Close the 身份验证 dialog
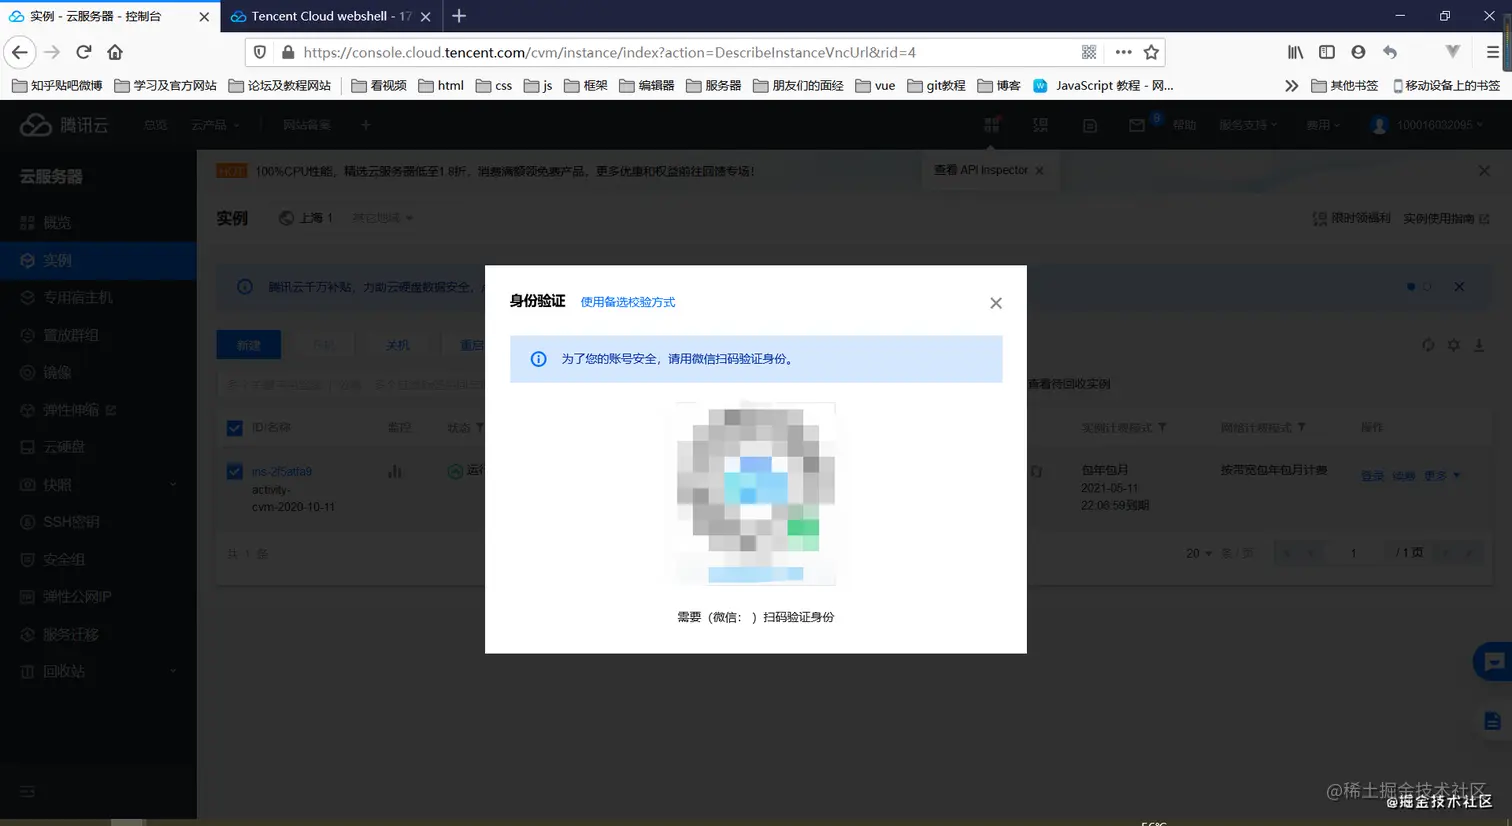The height and width of the screenshot is (826, 1512). click(x=995, y=303)
